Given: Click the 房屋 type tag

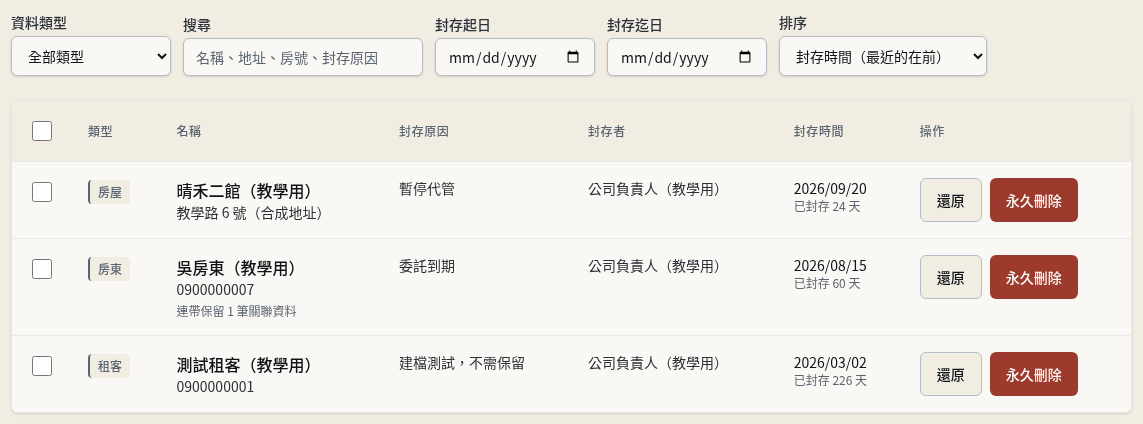Looking at the screenshot, I should click(109, 192).
